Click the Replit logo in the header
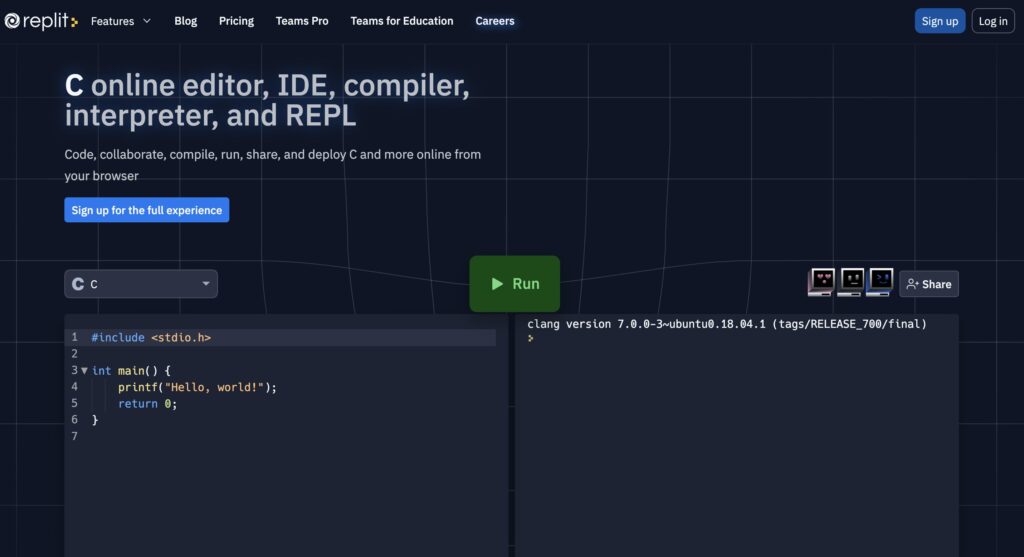1024x557 pixels. tap(41, 21)
